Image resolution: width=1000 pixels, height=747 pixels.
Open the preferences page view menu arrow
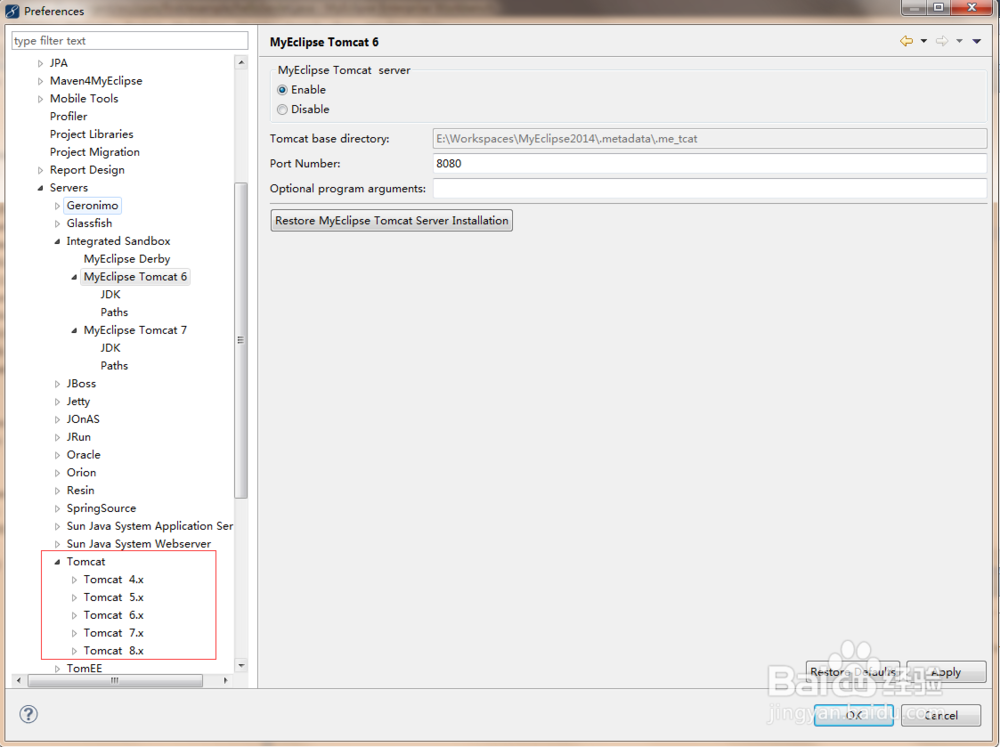tap(976, 41)
